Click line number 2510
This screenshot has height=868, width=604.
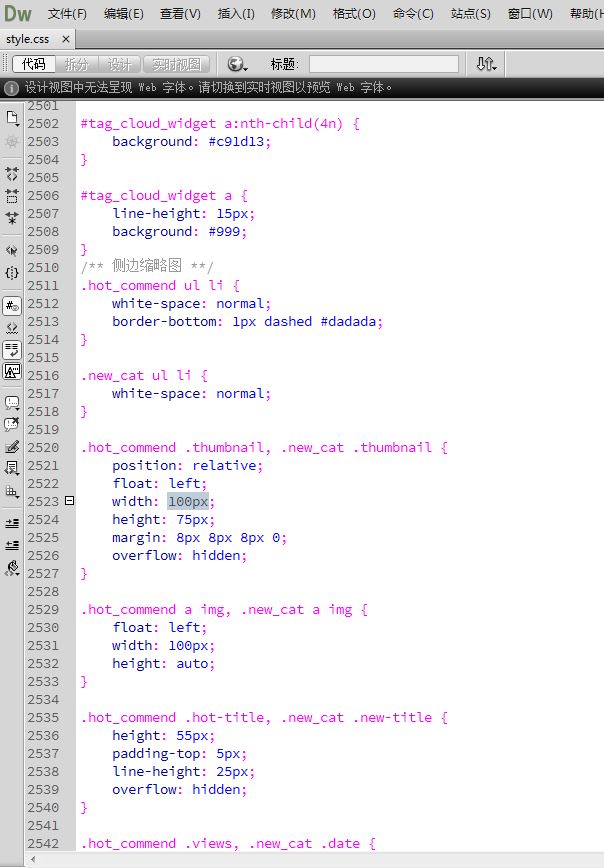coord(43,267)
